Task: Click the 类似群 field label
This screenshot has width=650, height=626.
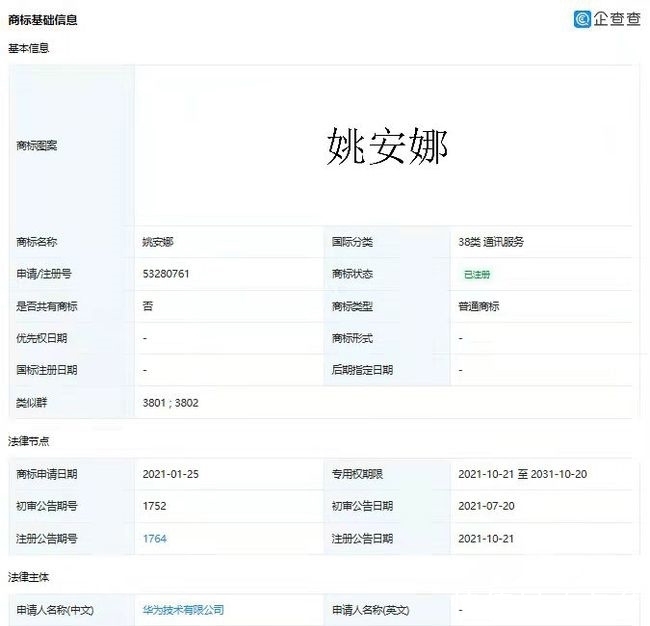Action: [32, 403]
